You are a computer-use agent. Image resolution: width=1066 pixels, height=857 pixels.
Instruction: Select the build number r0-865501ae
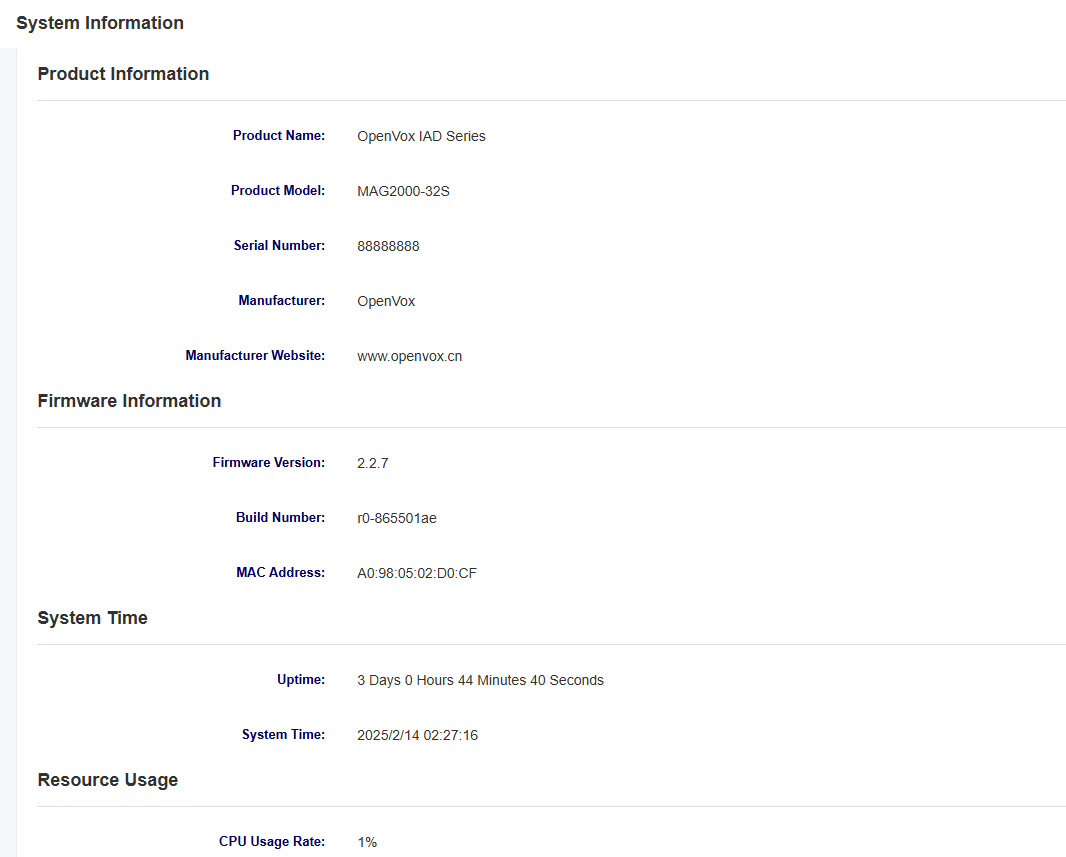(x=397, y=518)
